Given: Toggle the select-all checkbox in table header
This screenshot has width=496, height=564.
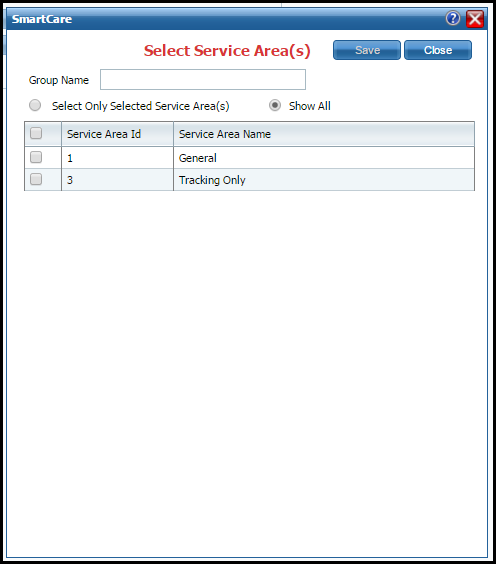Looking at the screenshot, I should pos(36,133).
